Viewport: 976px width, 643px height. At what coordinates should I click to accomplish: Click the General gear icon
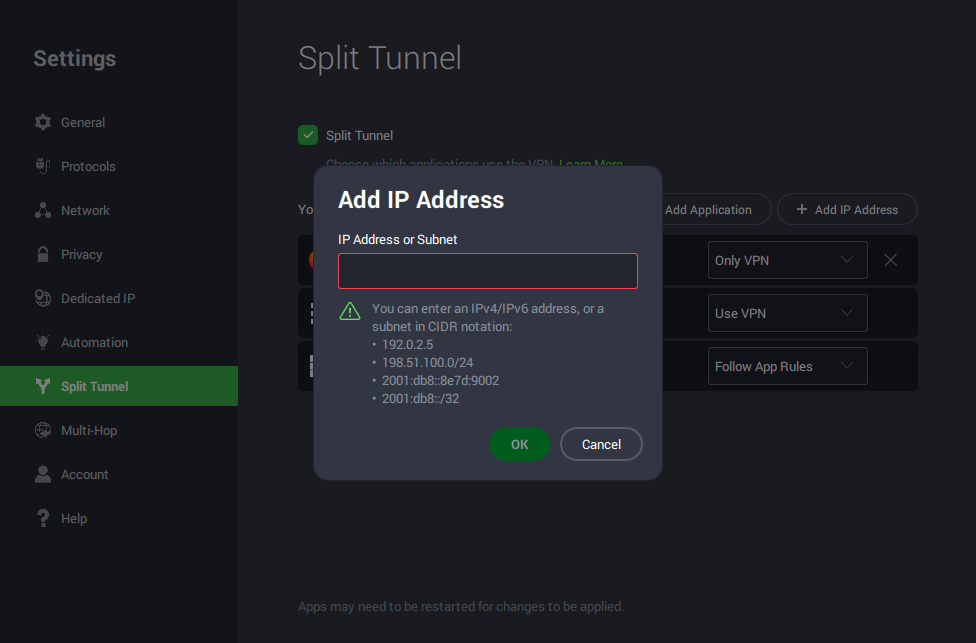[43, 122]
